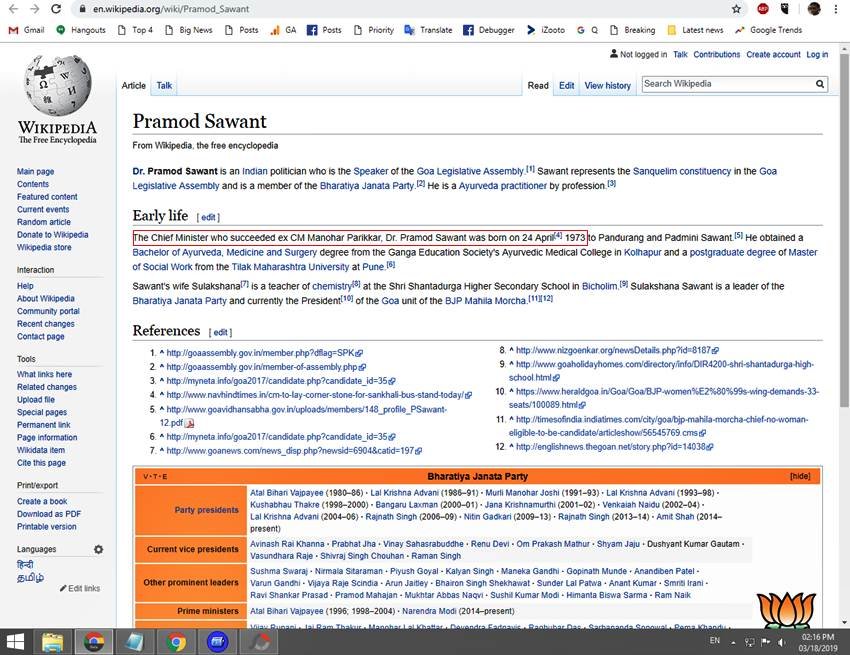
Task: Click the system tray hidden icons arrow
Action: coord(733,643)
